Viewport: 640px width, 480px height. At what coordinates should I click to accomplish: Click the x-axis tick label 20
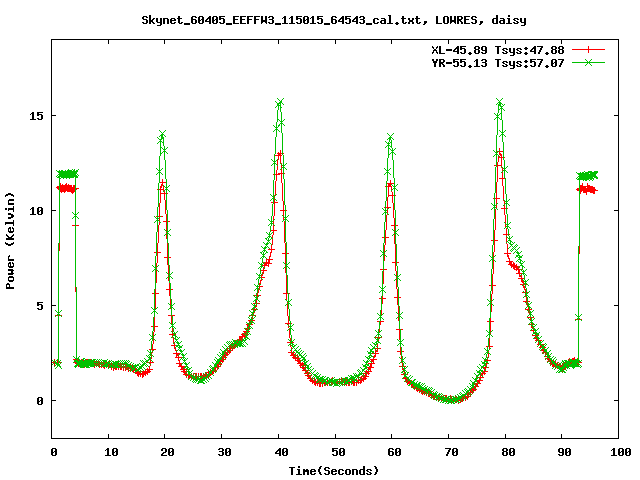(x=167, y=452)
